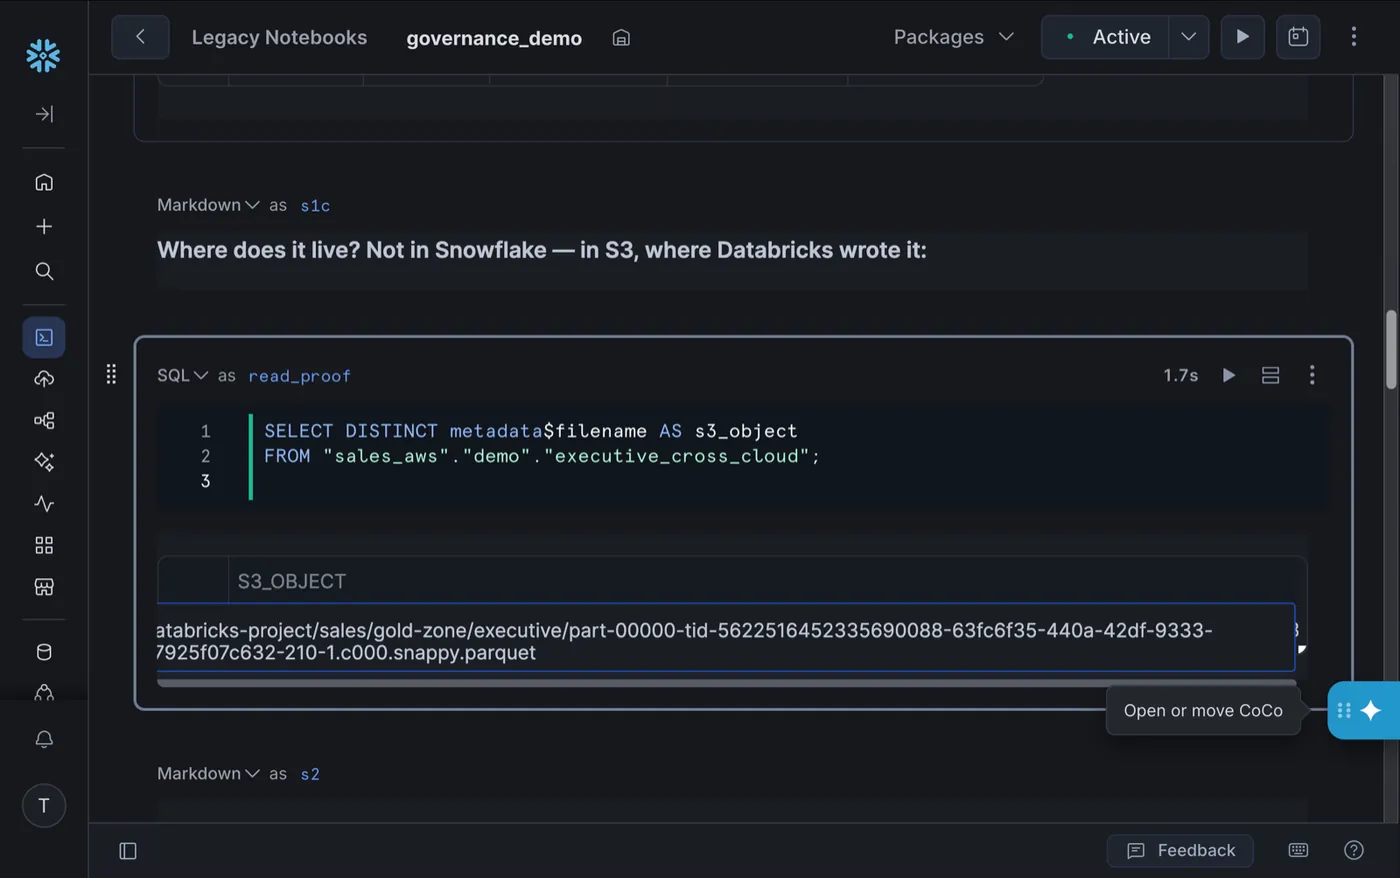Open the cloud upload ingestion icon
The image size is (1400, 878).
point(44,379)
